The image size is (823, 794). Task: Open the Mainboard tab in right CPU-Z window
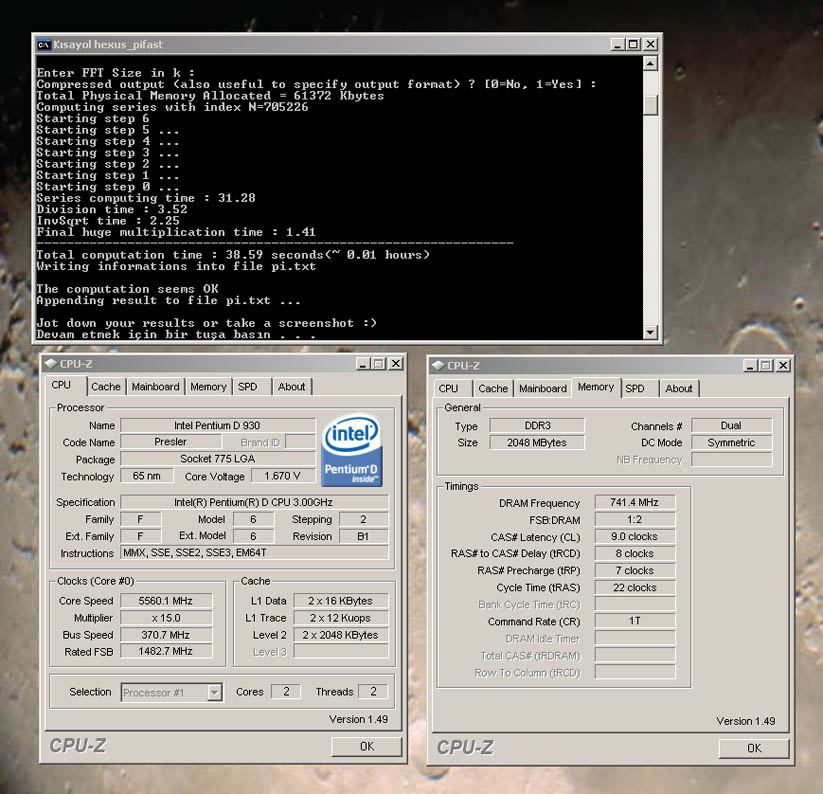coord(543,389)
